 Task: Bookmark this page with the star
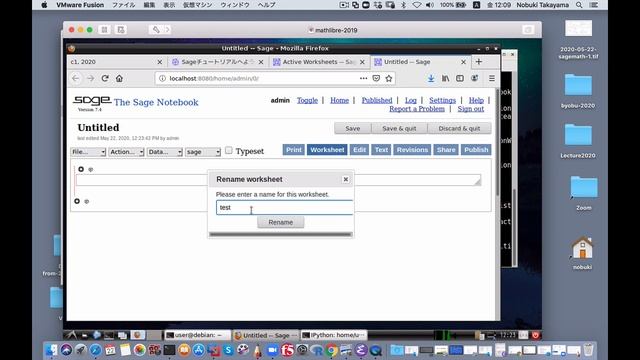click(389, 78)
